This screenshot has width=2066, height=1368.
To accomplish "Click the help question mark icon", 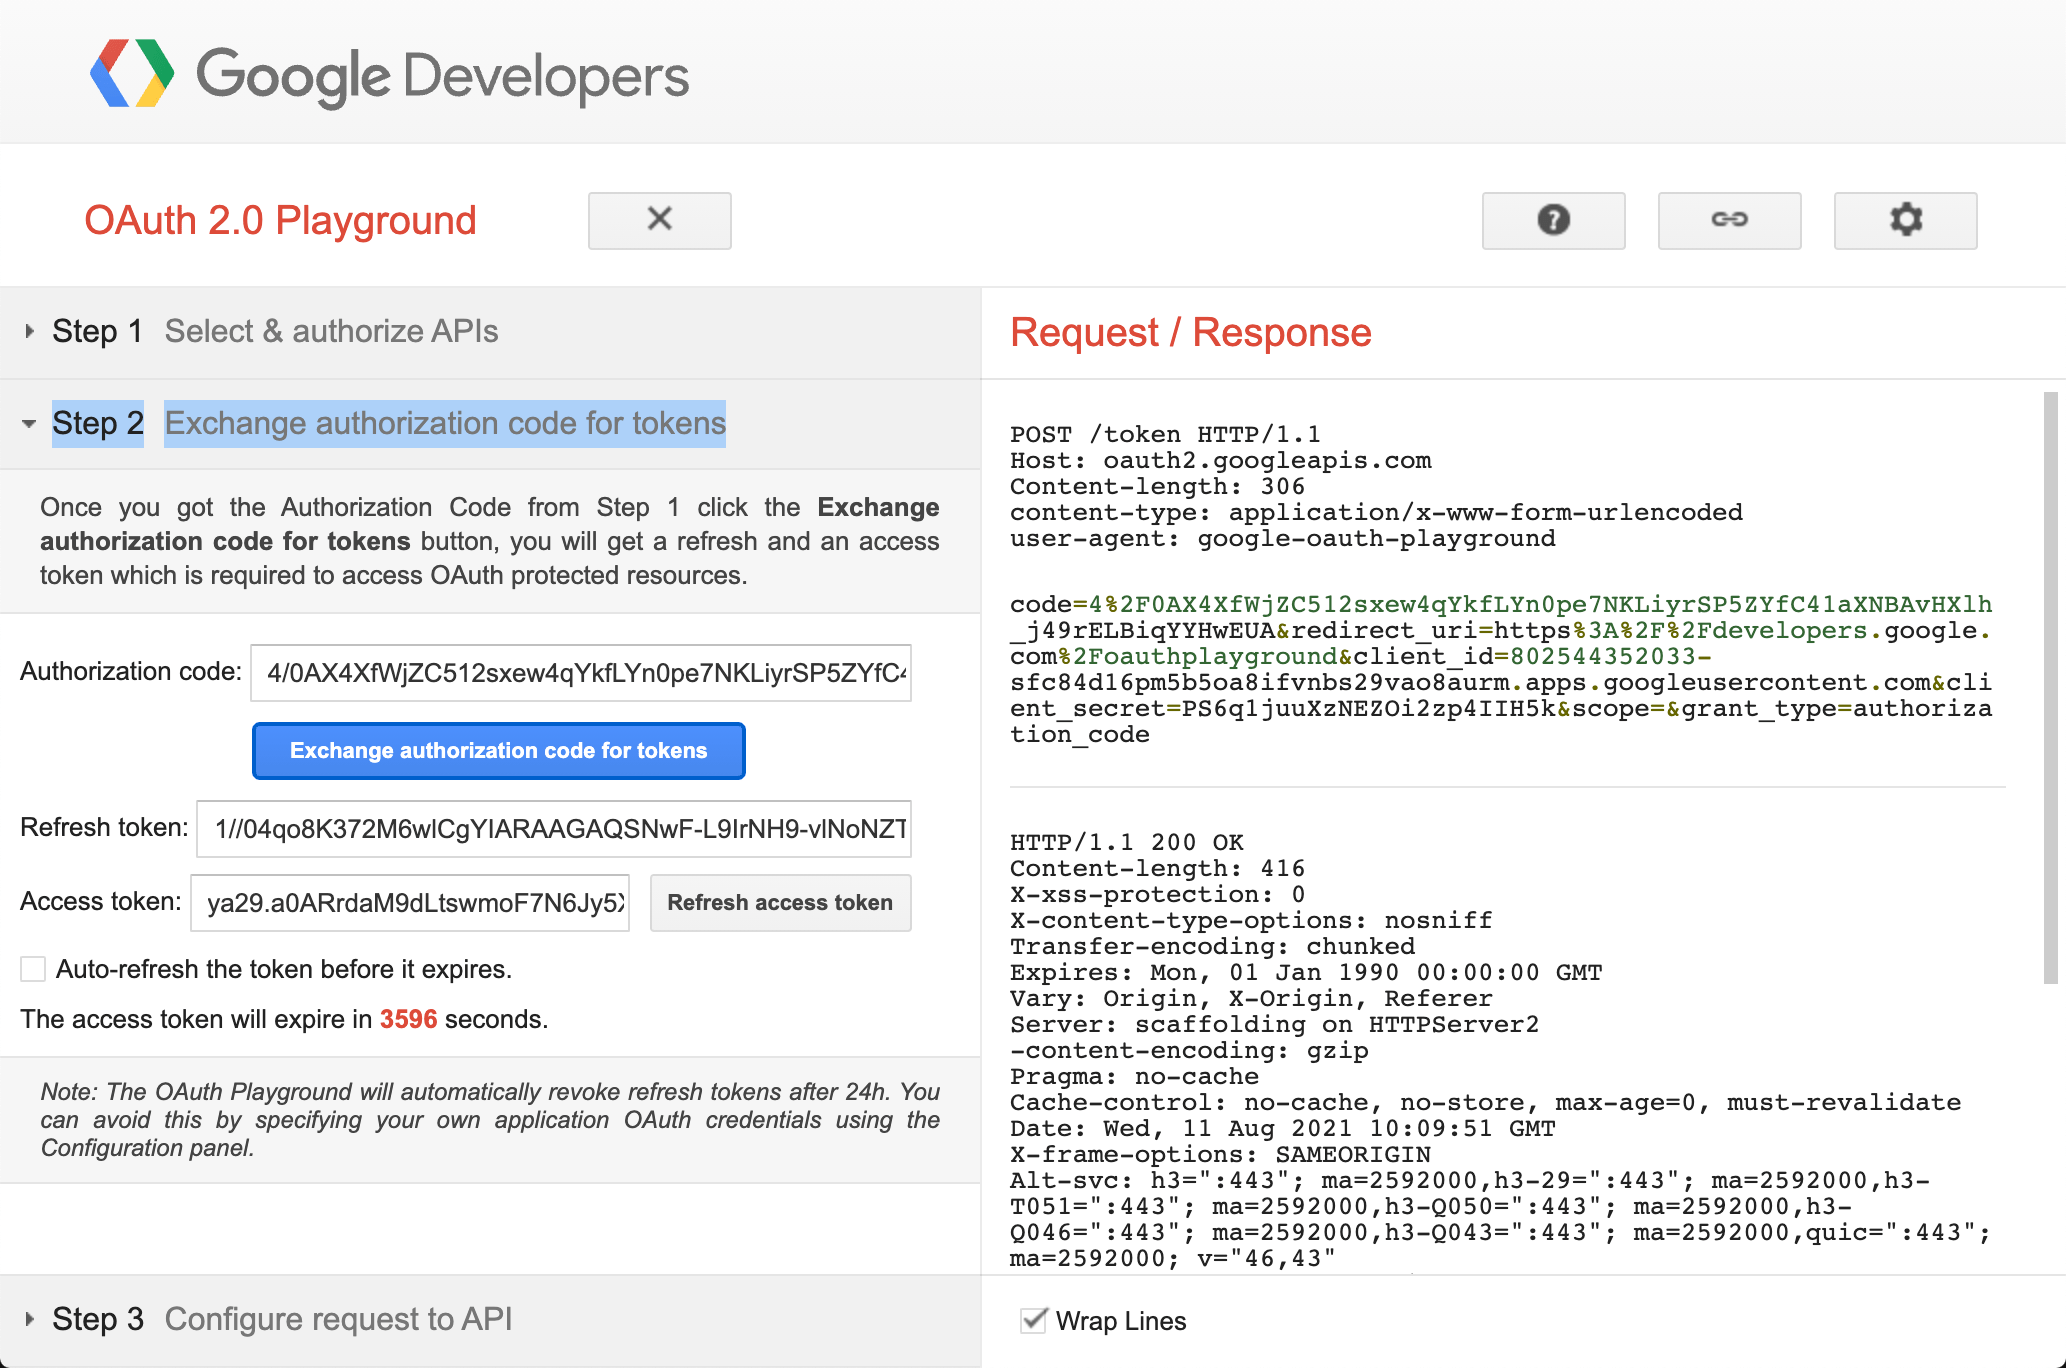I will pyautogui.click(x=1551, y=218).
